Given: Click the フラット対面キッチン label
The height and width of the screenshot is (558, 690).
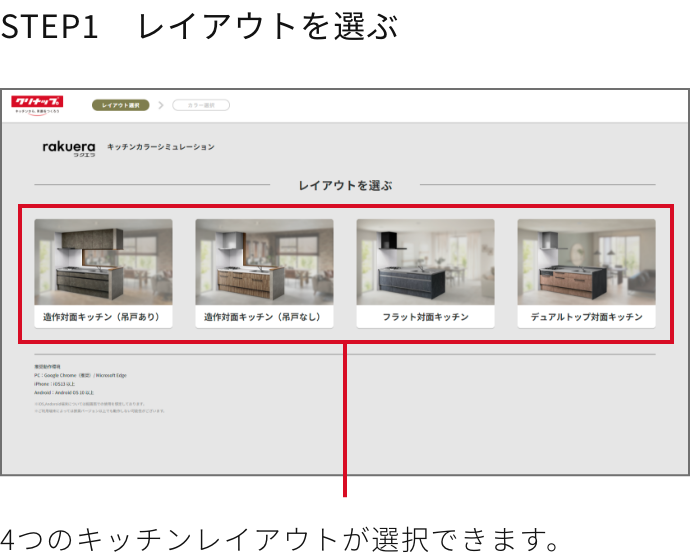Looking at the screenshot, I should click(x=426, y=317).
